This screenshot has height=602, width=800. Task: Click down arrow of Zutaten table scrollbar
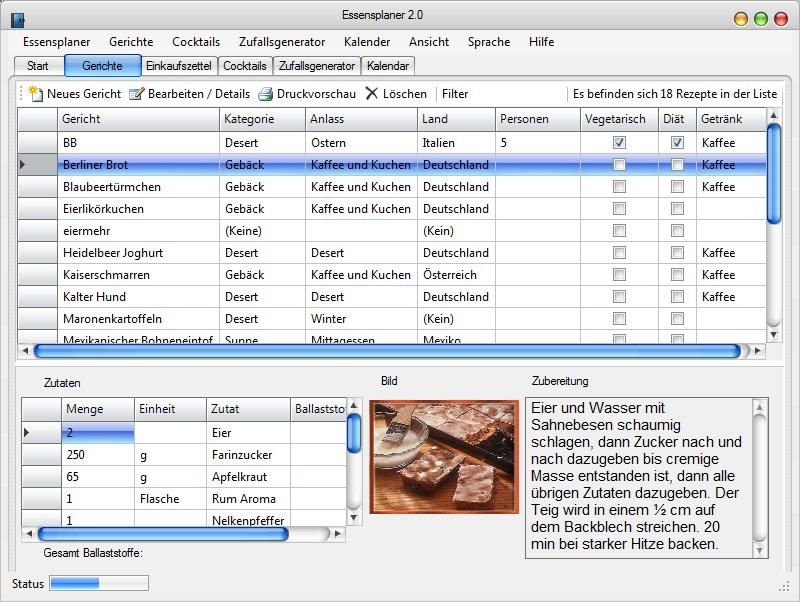(353, 518)
